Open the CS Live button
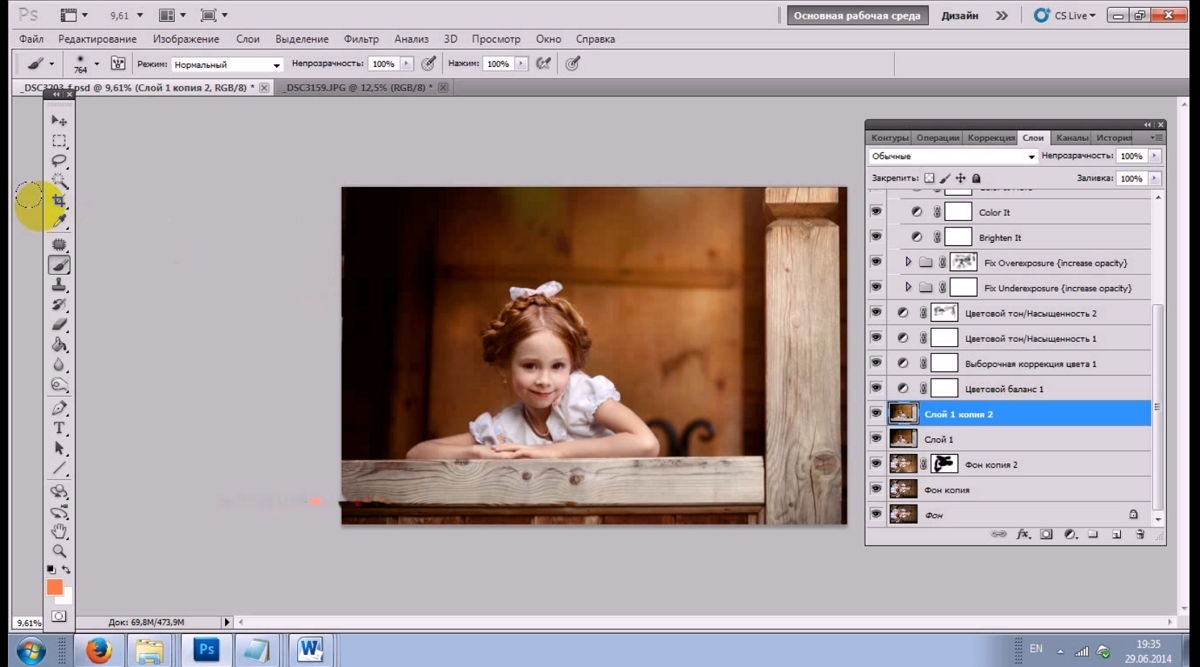Image resolution: width=1200 pixels, height=667 pixels. tap(1066, 15)
